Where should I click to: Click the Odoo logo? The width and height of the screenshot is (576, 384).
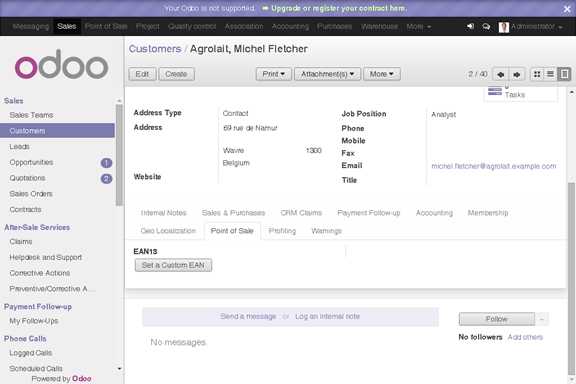pyautogui.click(x=61, y=64)
